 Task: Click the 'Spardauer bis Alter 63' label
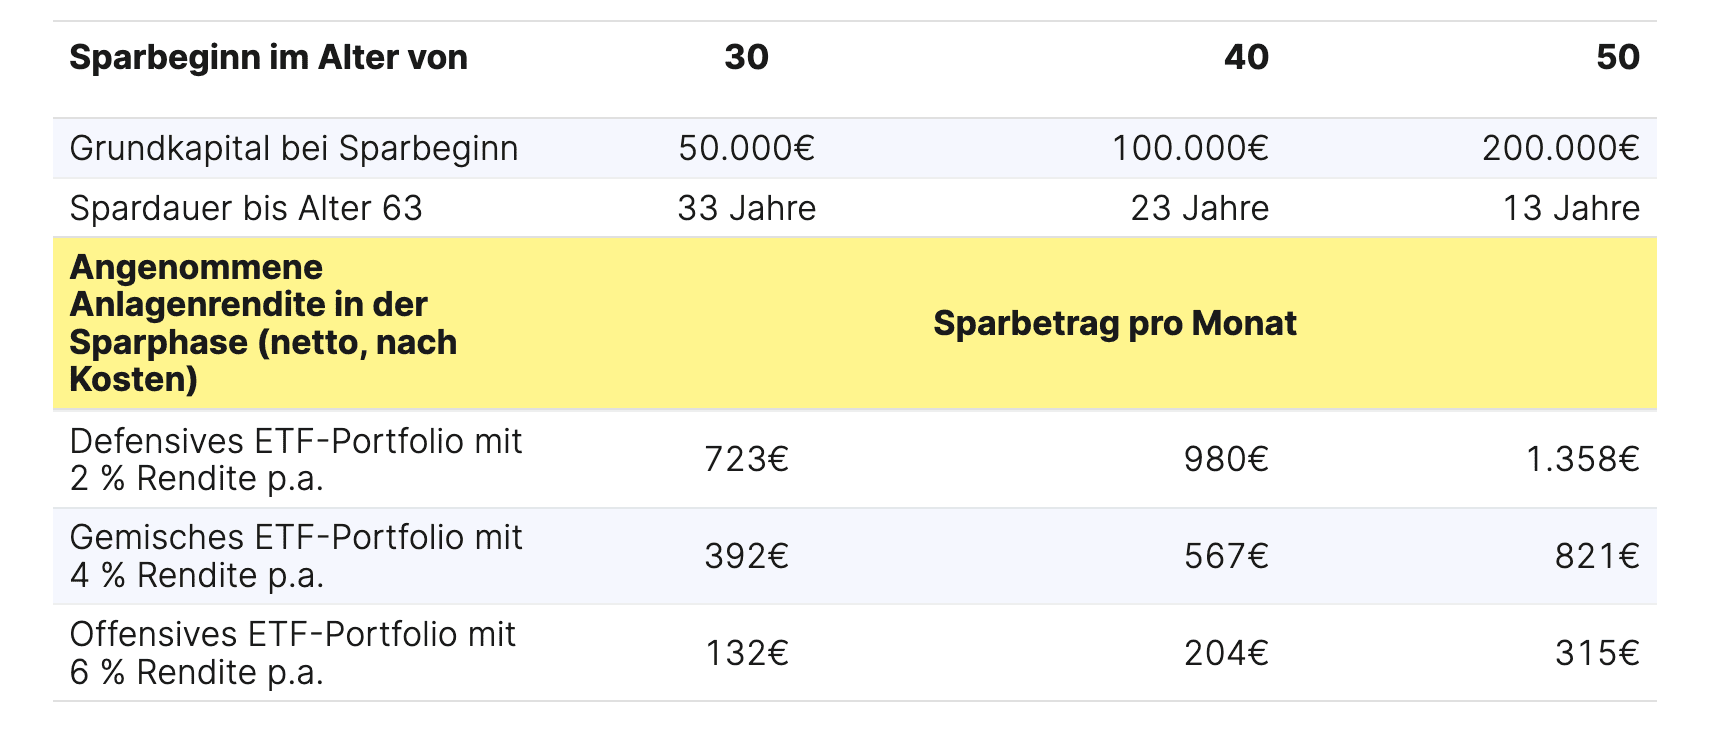click(x=246, y=209)
